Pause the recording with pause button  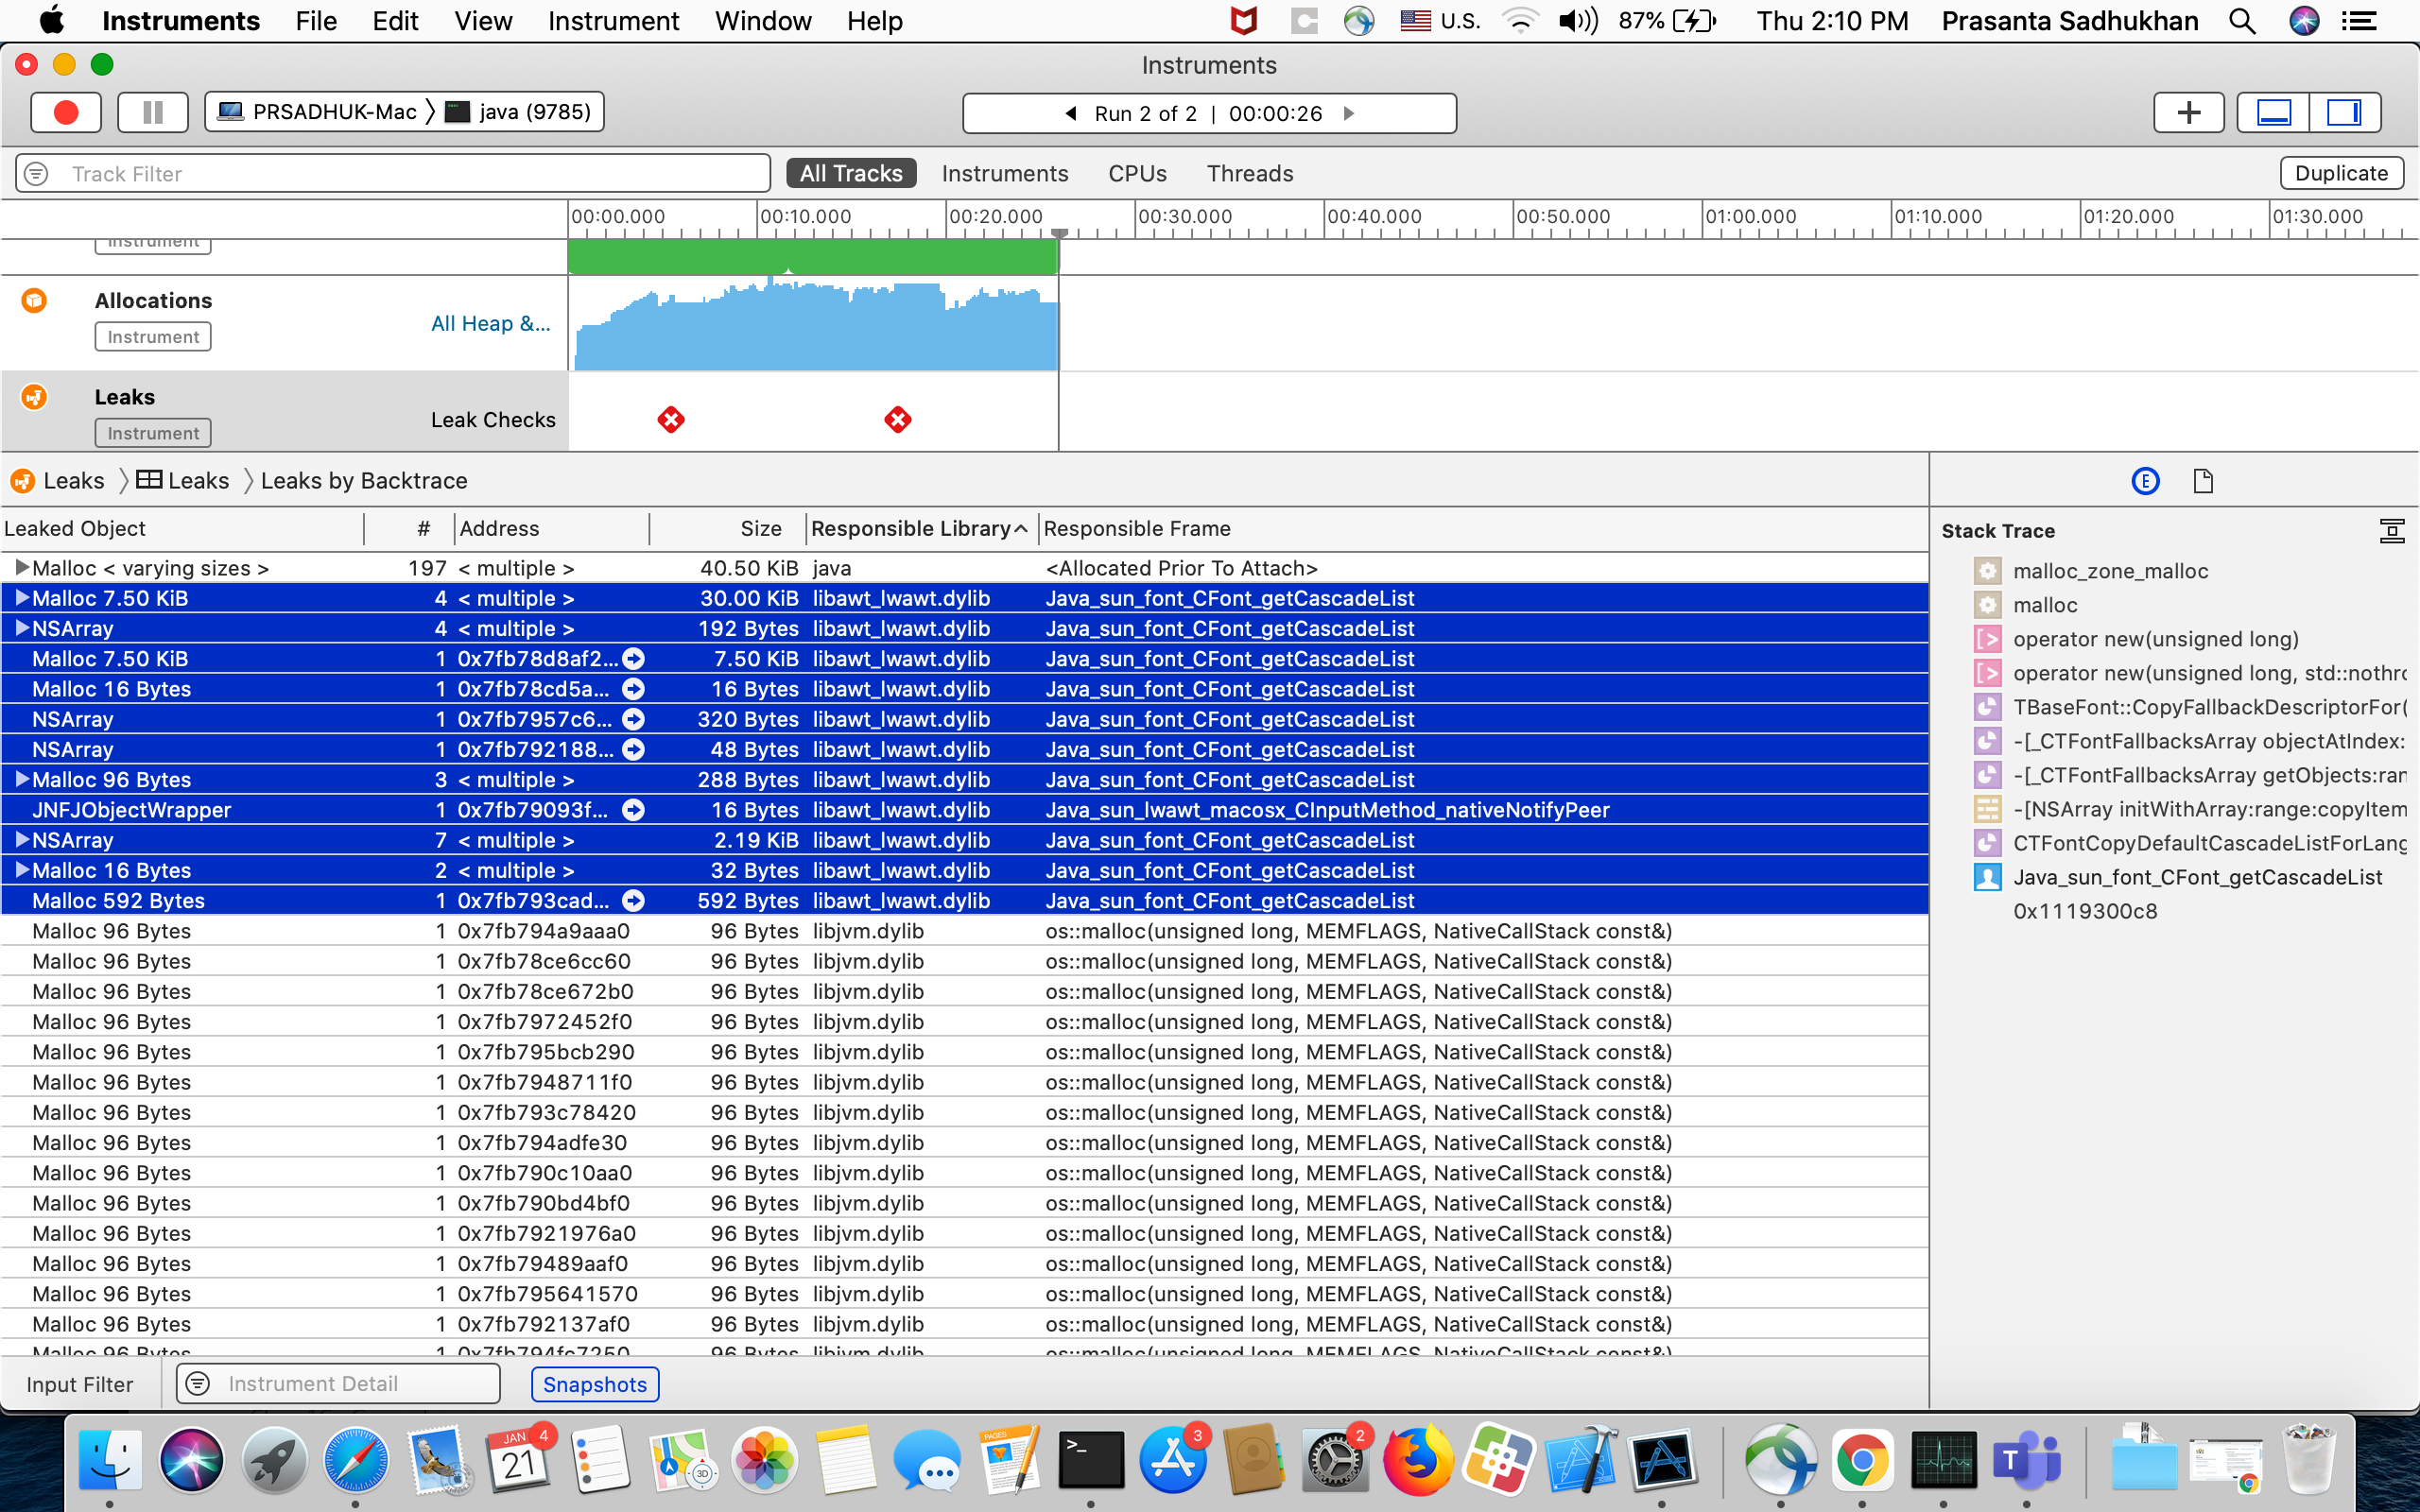click(x=152, y=112)
